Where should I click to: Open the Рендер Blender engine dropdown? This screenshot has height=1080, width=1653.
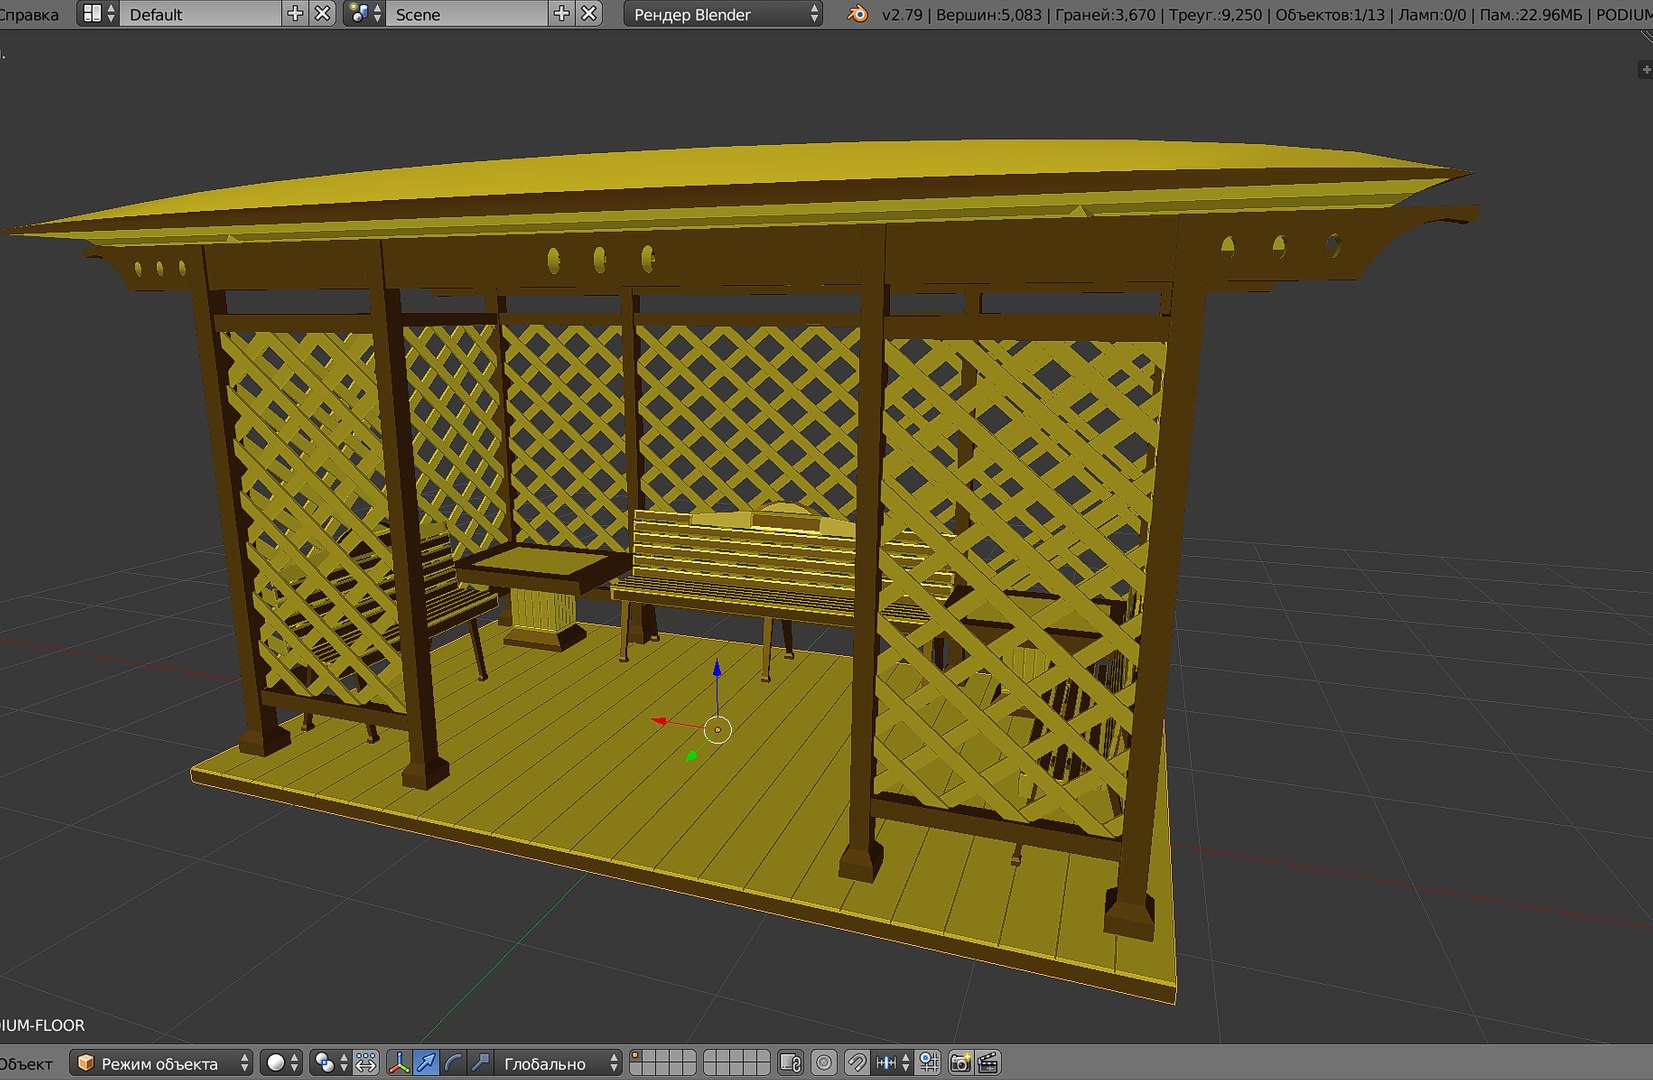point(723,14)
